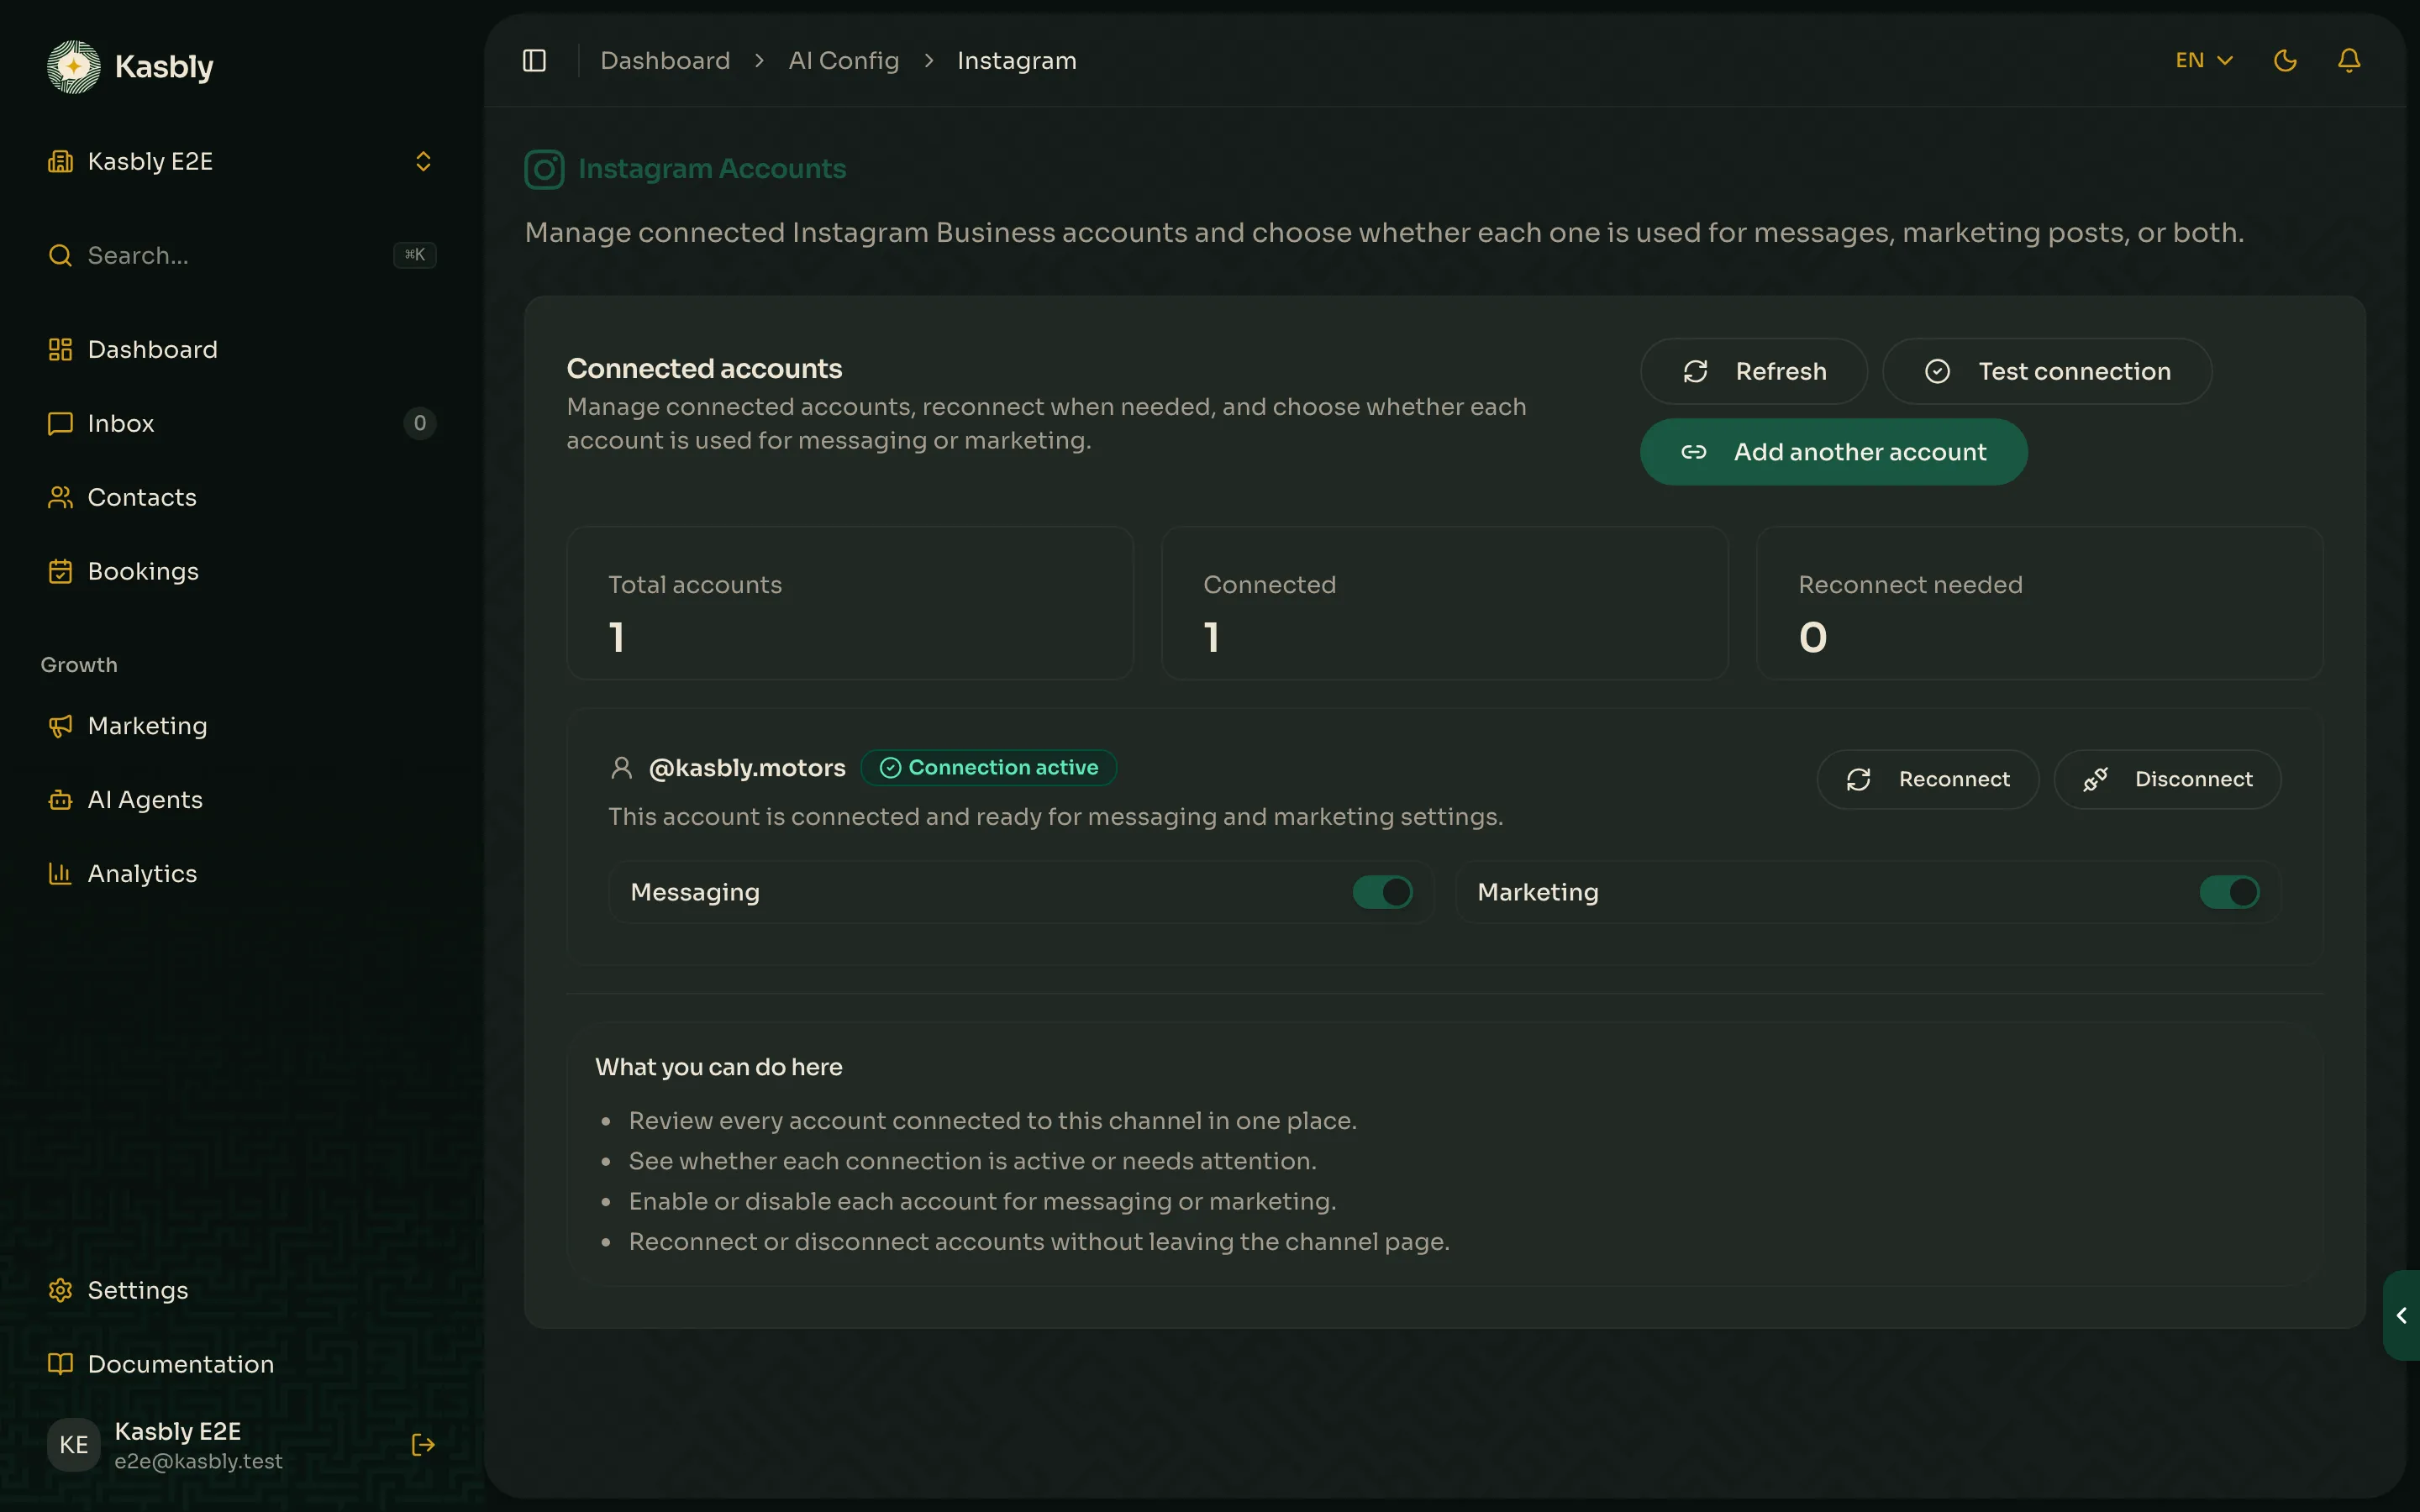Click the What you can do here heading
Viewport: 2420px width, 1512px height.
coord(719,1067)
